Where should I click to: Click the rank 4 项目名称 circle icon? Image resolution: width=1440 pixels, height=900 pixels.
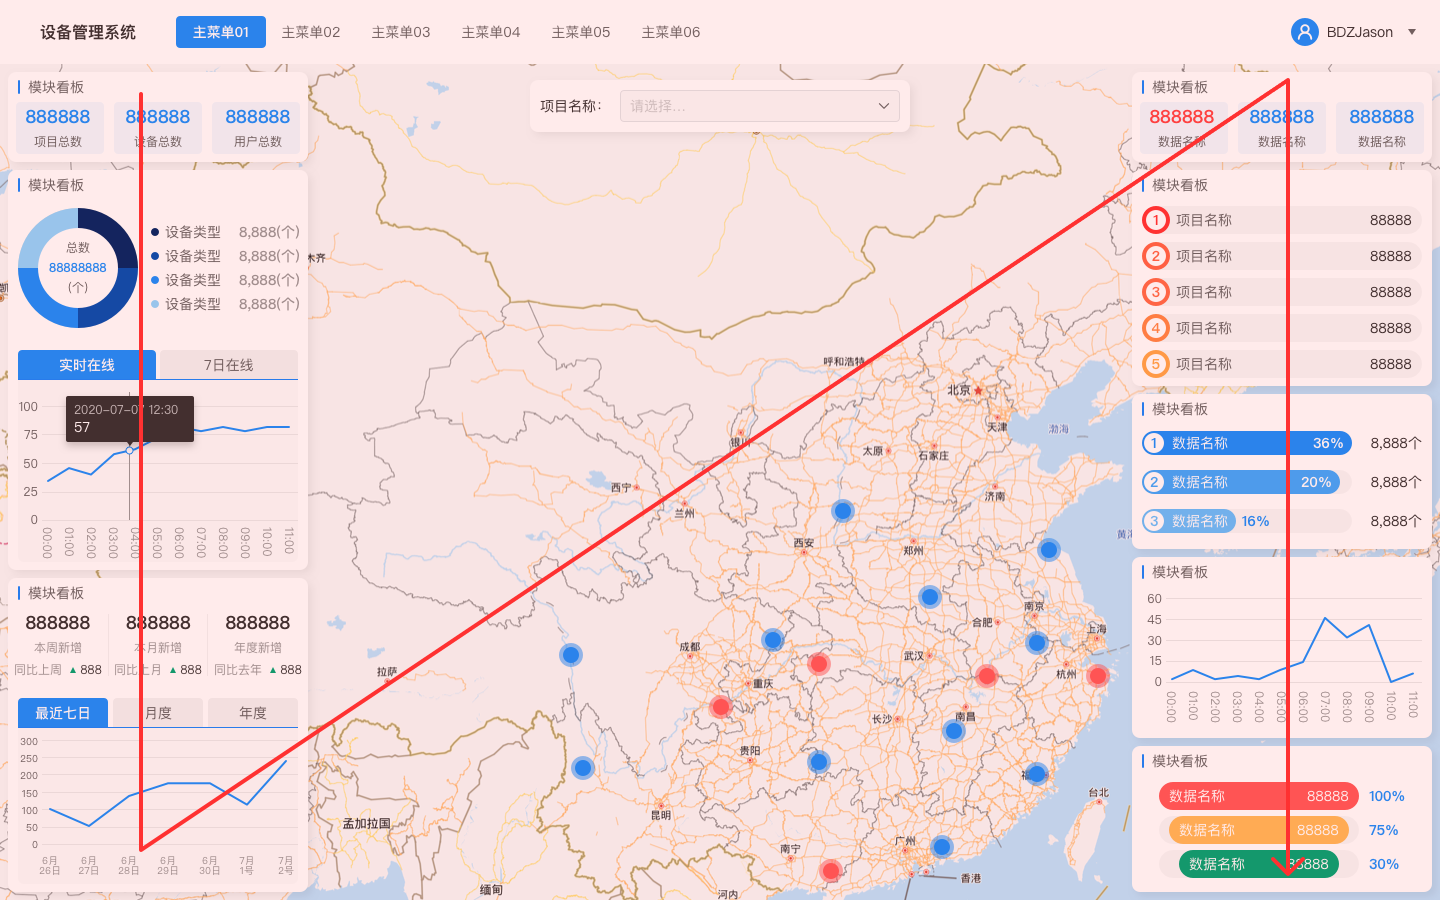click(1156, 328)
